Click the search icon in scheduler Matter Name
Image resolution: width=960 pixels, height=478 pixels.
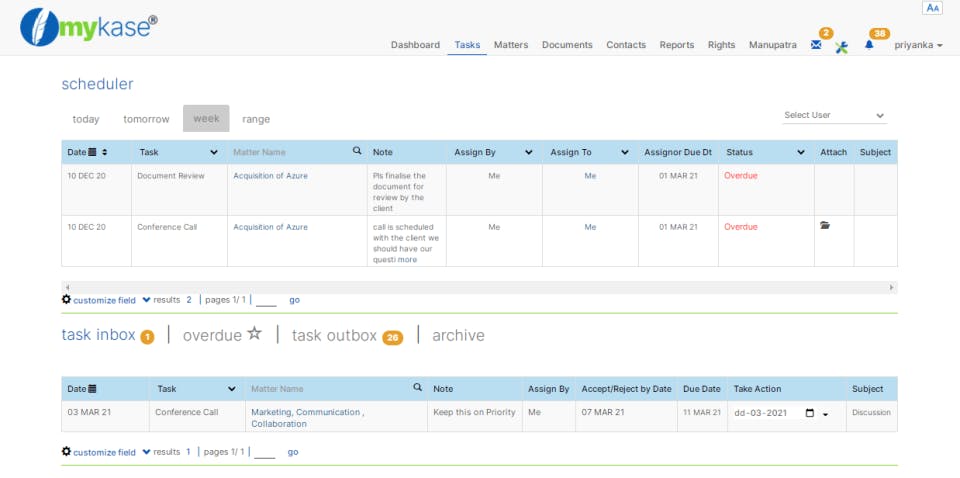(x=357, y=151)
